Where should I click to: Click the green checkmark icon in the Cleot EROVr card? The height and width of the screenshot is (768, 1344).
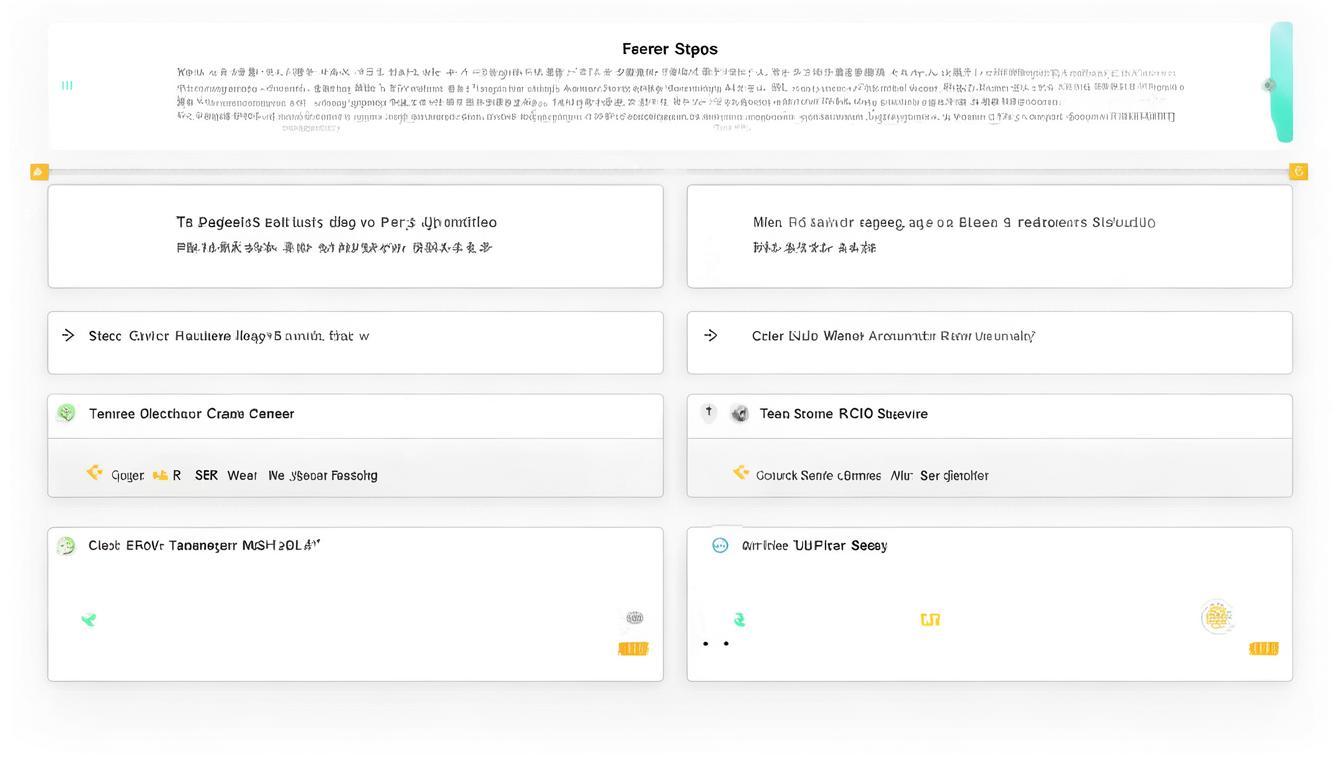pos(89,619)
